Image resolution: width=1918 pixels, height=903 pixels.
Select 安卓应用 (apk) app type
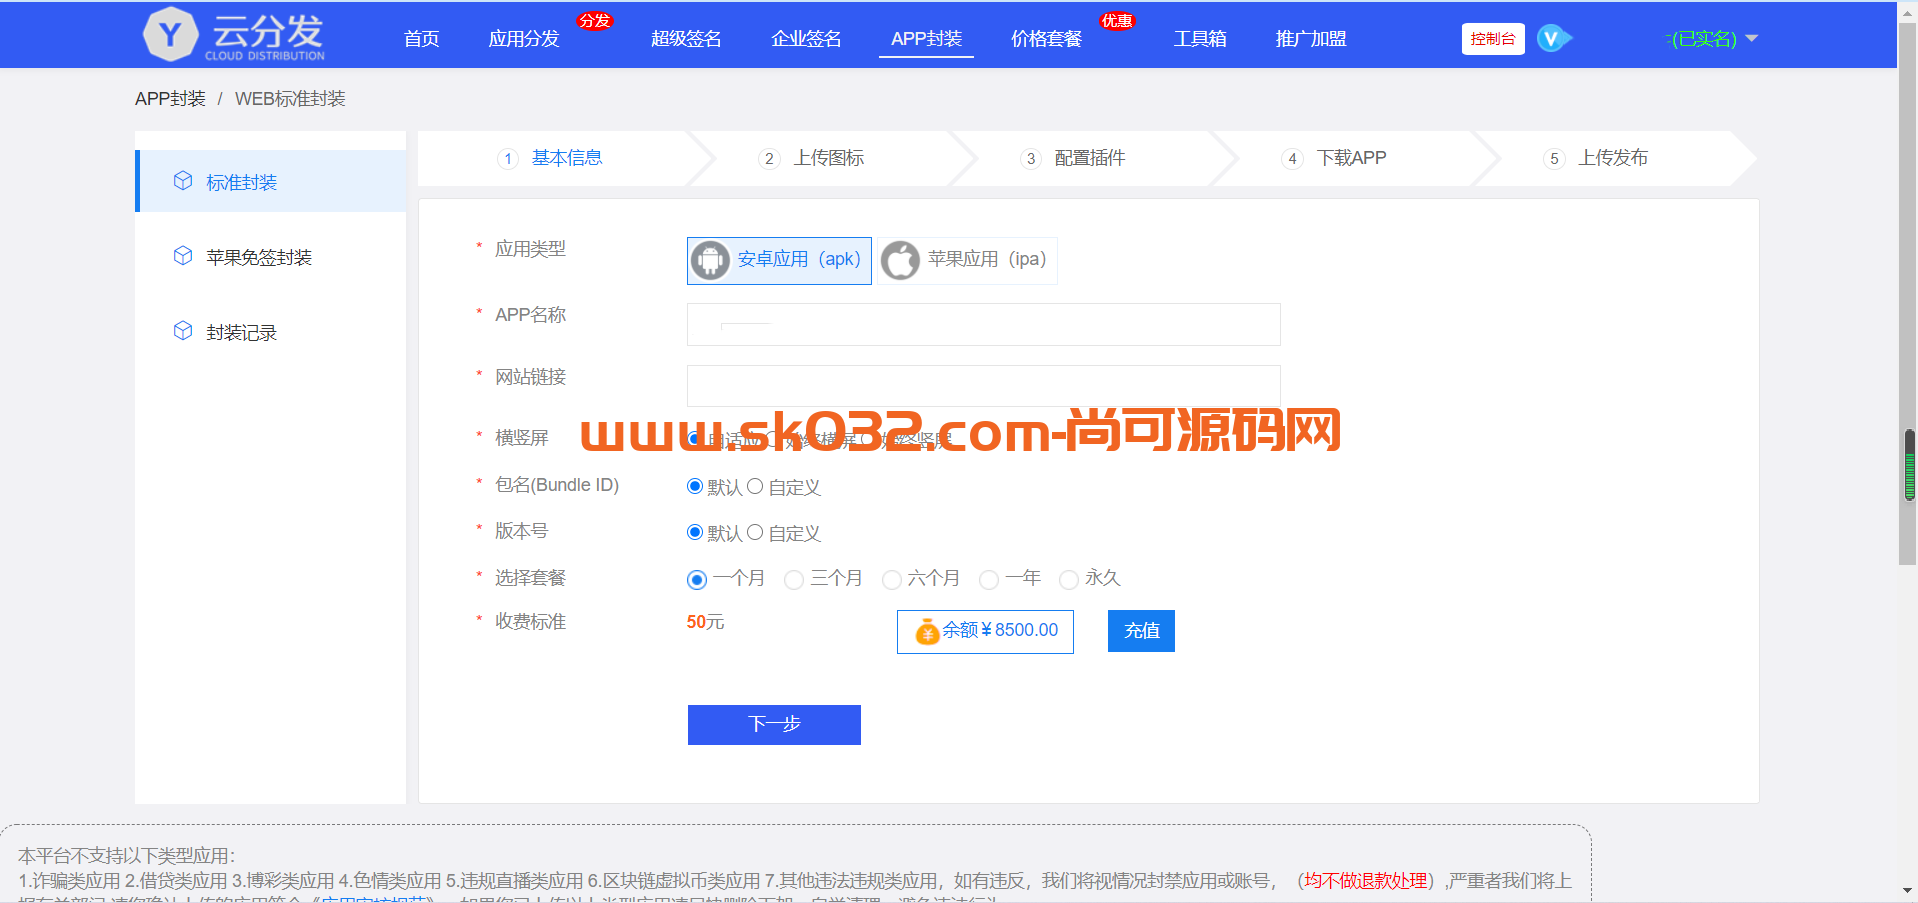pos(779,260)
